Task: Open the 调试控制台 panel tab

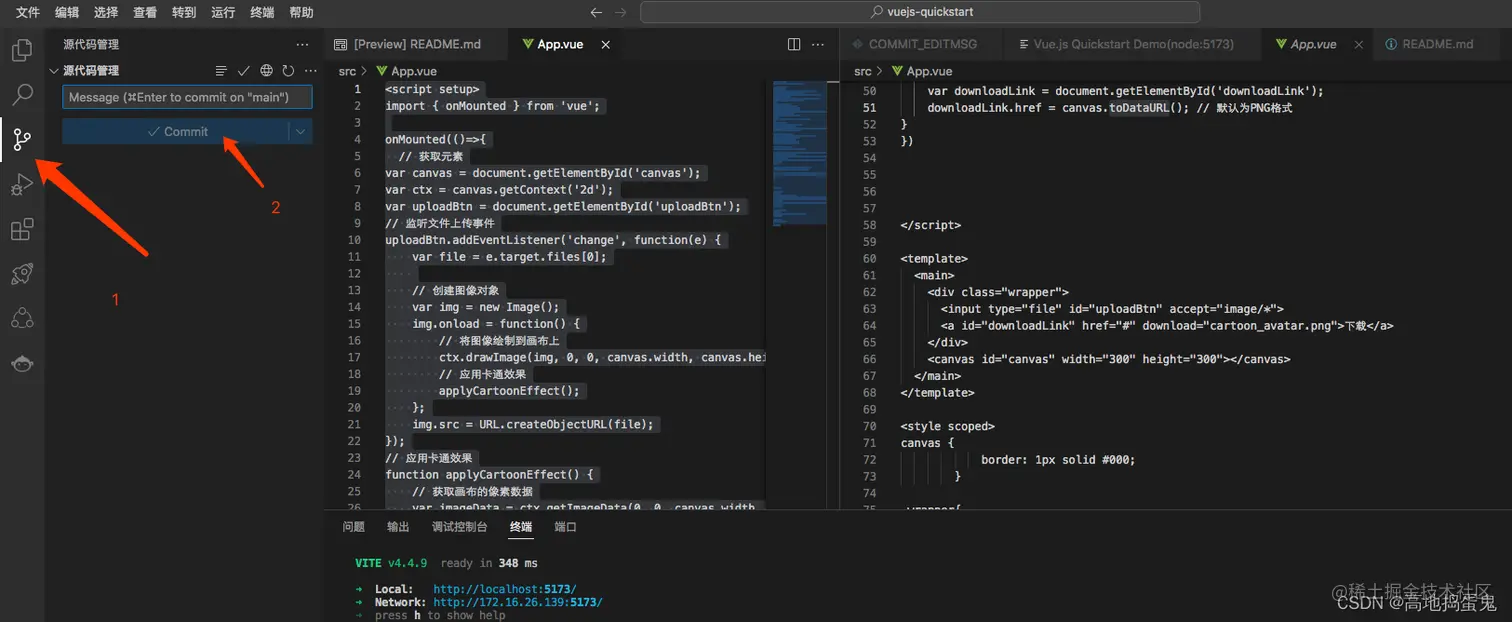Action: 460,527
